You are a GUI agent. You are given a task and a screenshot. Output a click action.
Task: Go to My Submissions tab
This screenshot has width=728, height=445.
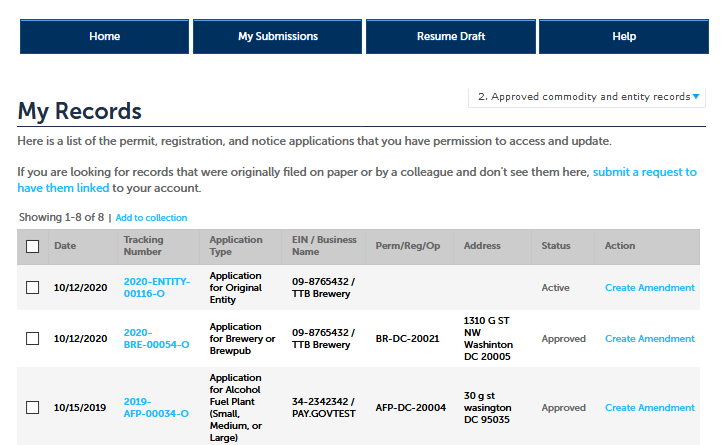point(277,37)
